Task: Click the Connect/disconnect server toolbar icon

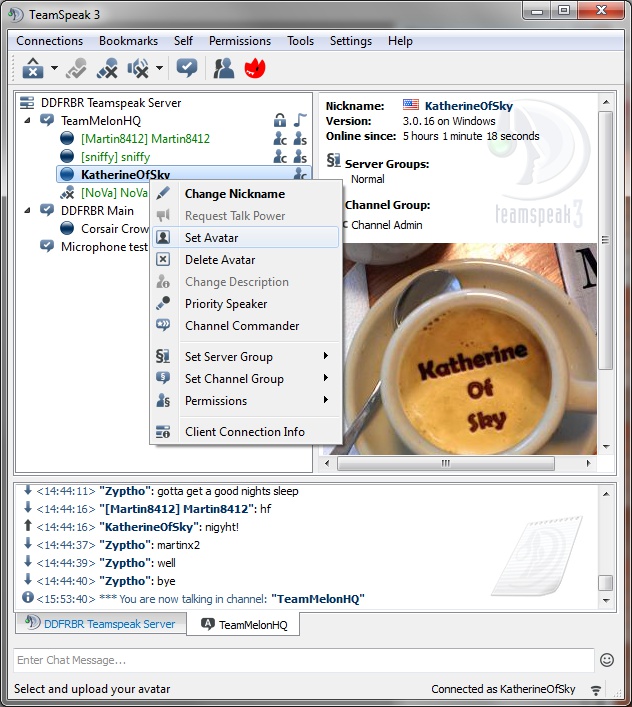Action: tap(33, 69)
